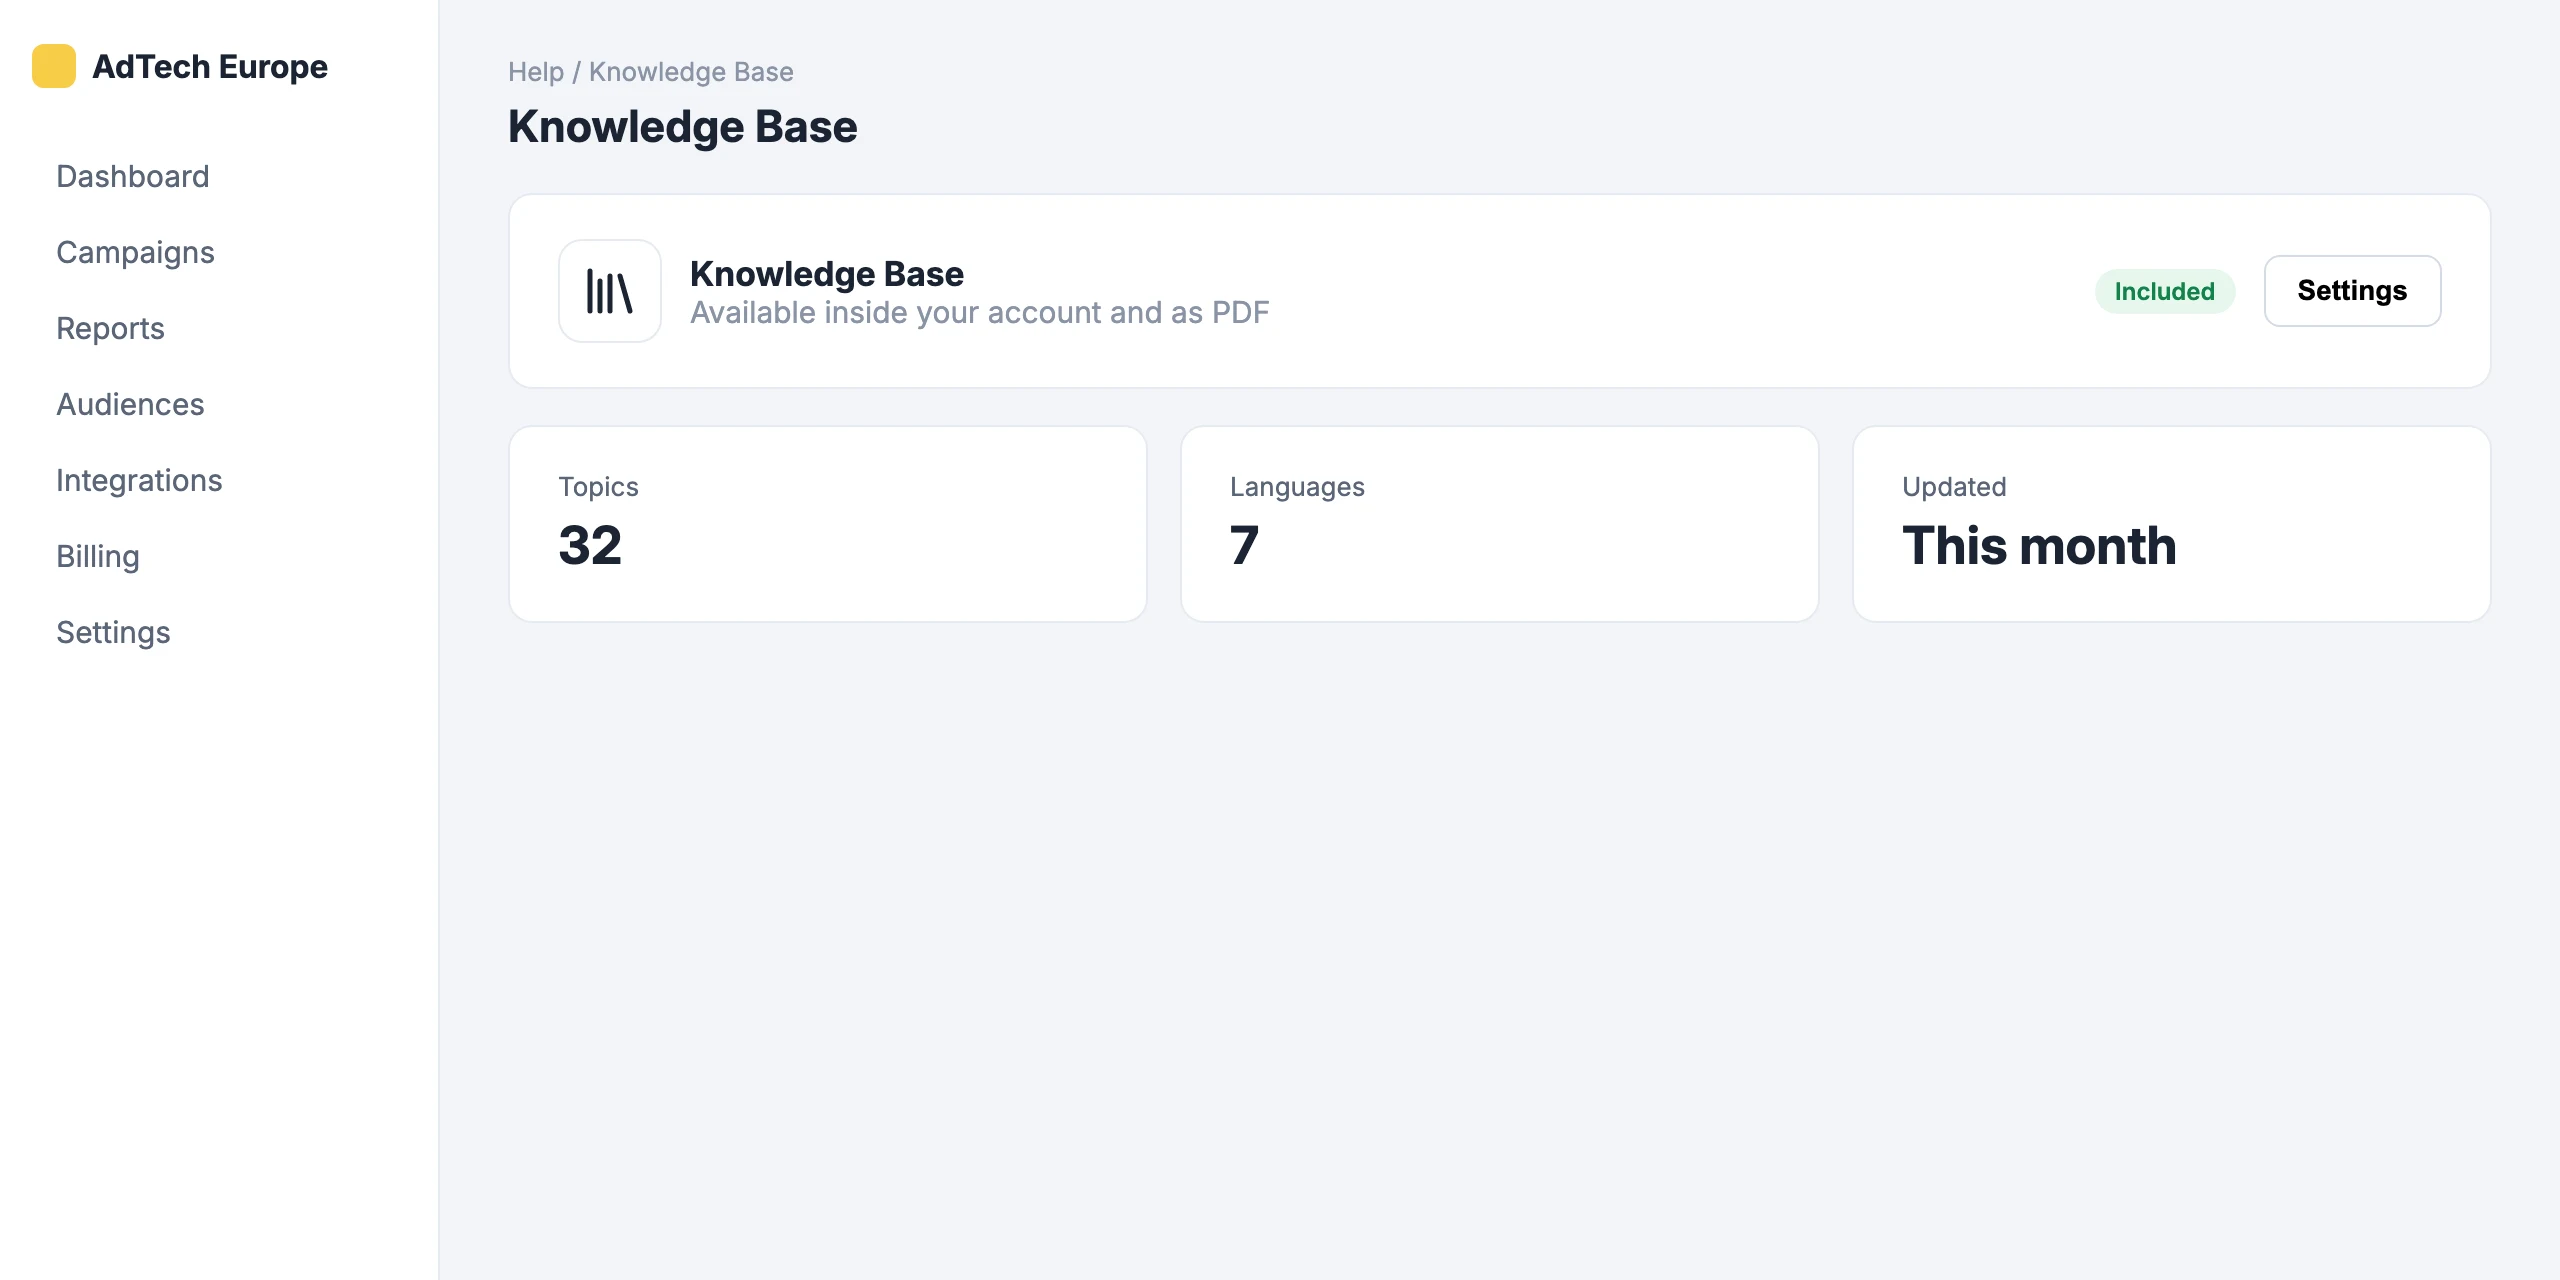Go to Billing in the sidebar
This screenshot has width=2560, height=1280.
[98, 556]
